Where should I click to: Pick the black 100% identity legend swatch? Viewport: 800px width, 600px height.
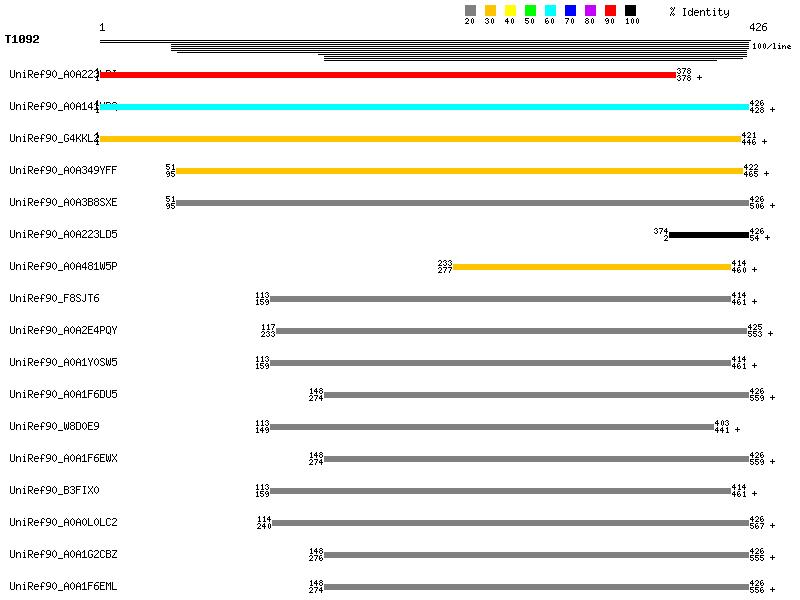pos(630,11)
